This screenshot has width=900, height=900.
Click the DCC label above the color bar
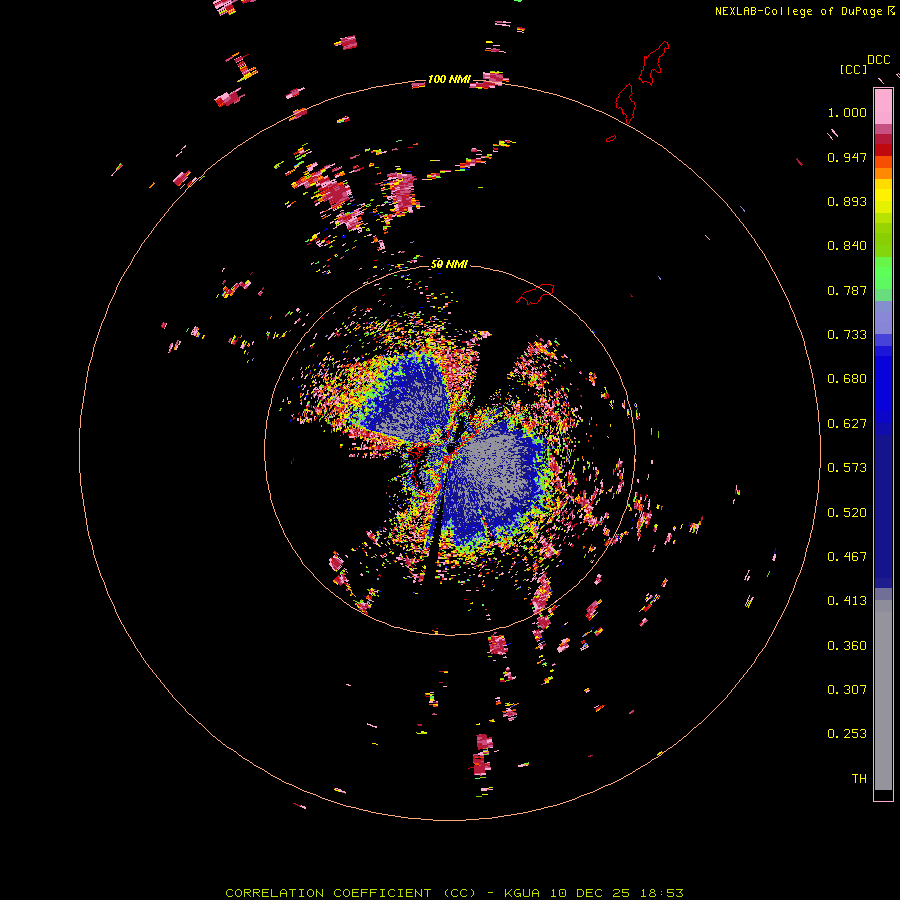pyautogui.click(x=879, y=60)
